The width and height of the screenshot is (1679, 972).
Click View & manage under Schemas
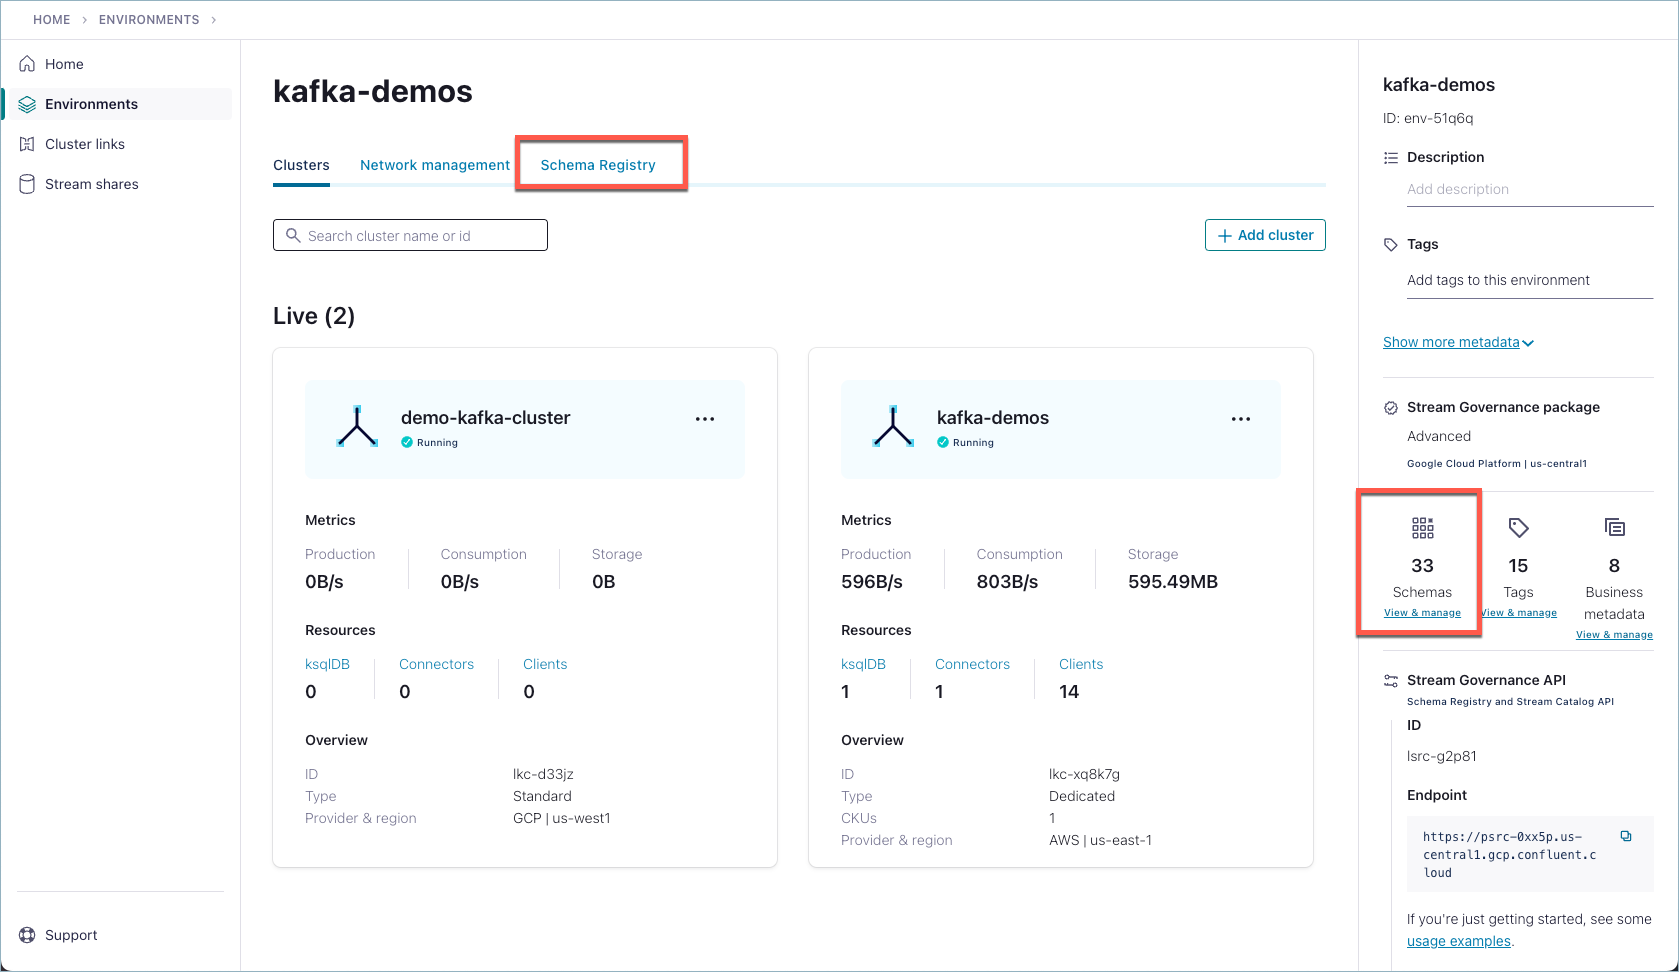[1422, 612]
